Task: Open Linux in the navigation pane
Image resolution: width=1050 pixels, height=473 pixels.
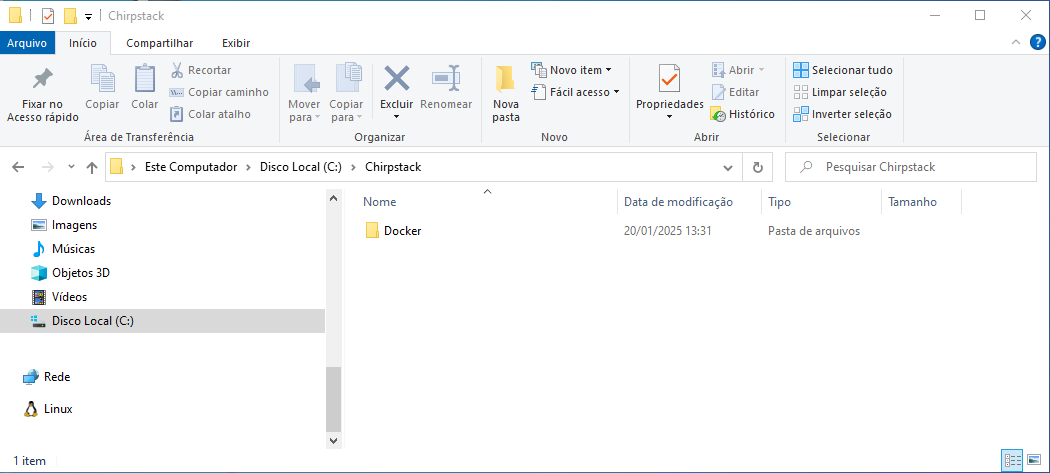Action: pos(58,409)
